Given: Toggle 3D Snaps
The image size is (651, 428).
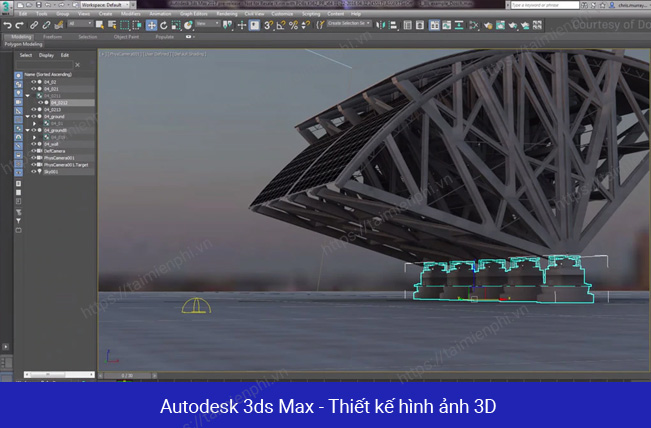Looking at the screenshot, I should (269, 25).
